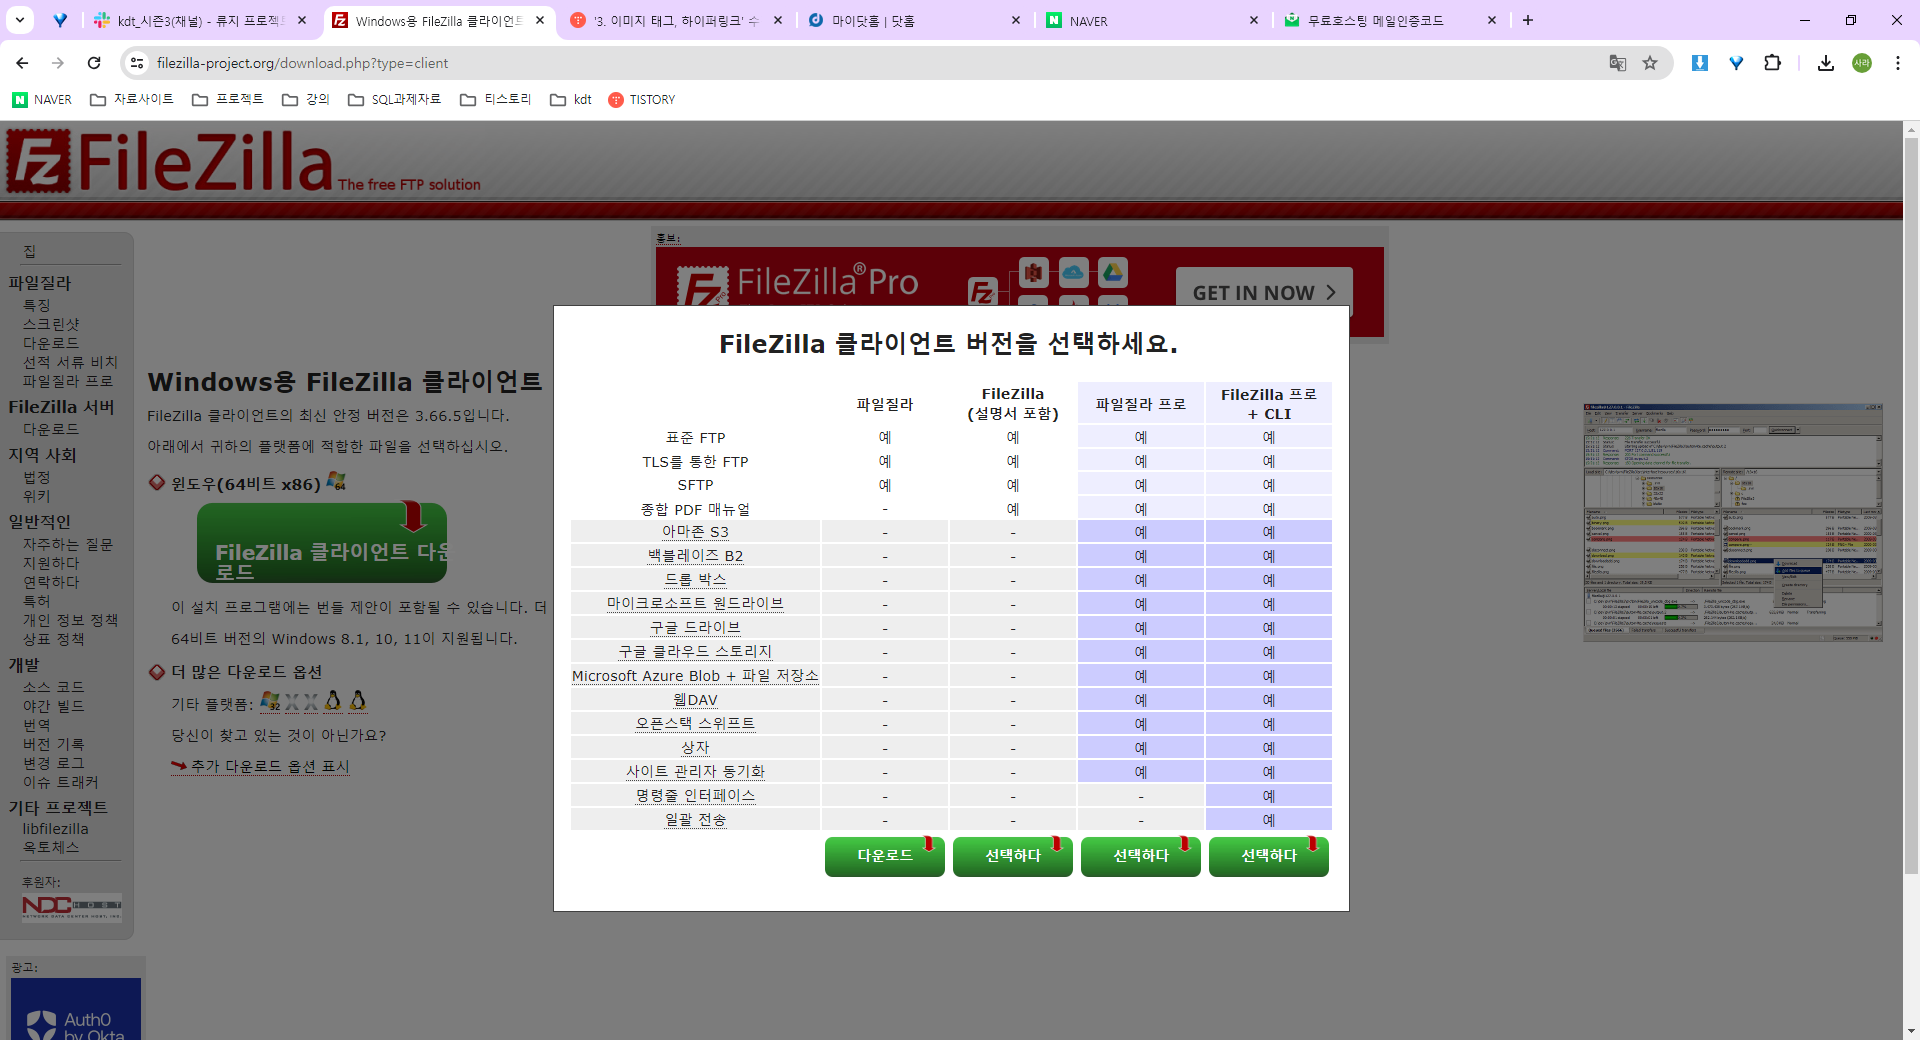The image size is (1920, 1040).
Task: Open browser downloads icon
Action: 1825,63
